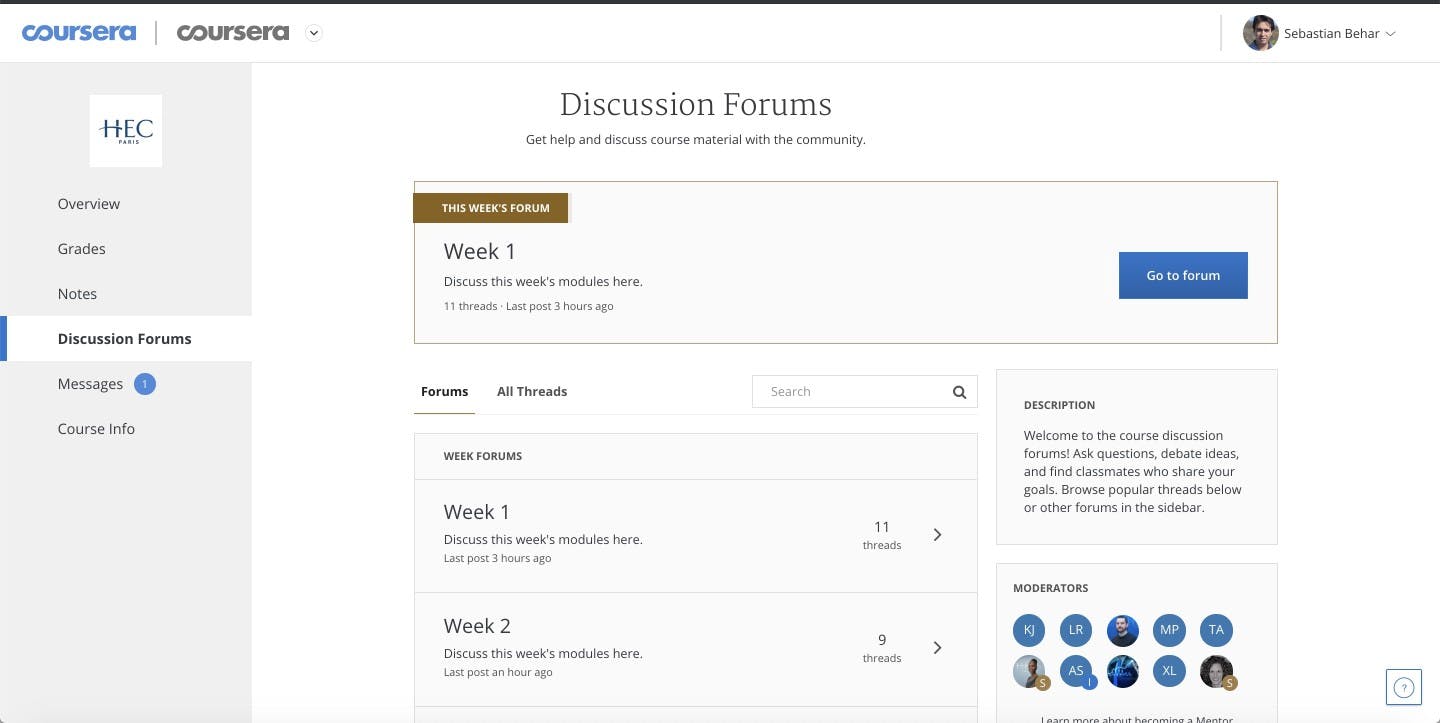Switch to the Forums tab
Screen dimensions: 1440x723
tap(445, 392)
